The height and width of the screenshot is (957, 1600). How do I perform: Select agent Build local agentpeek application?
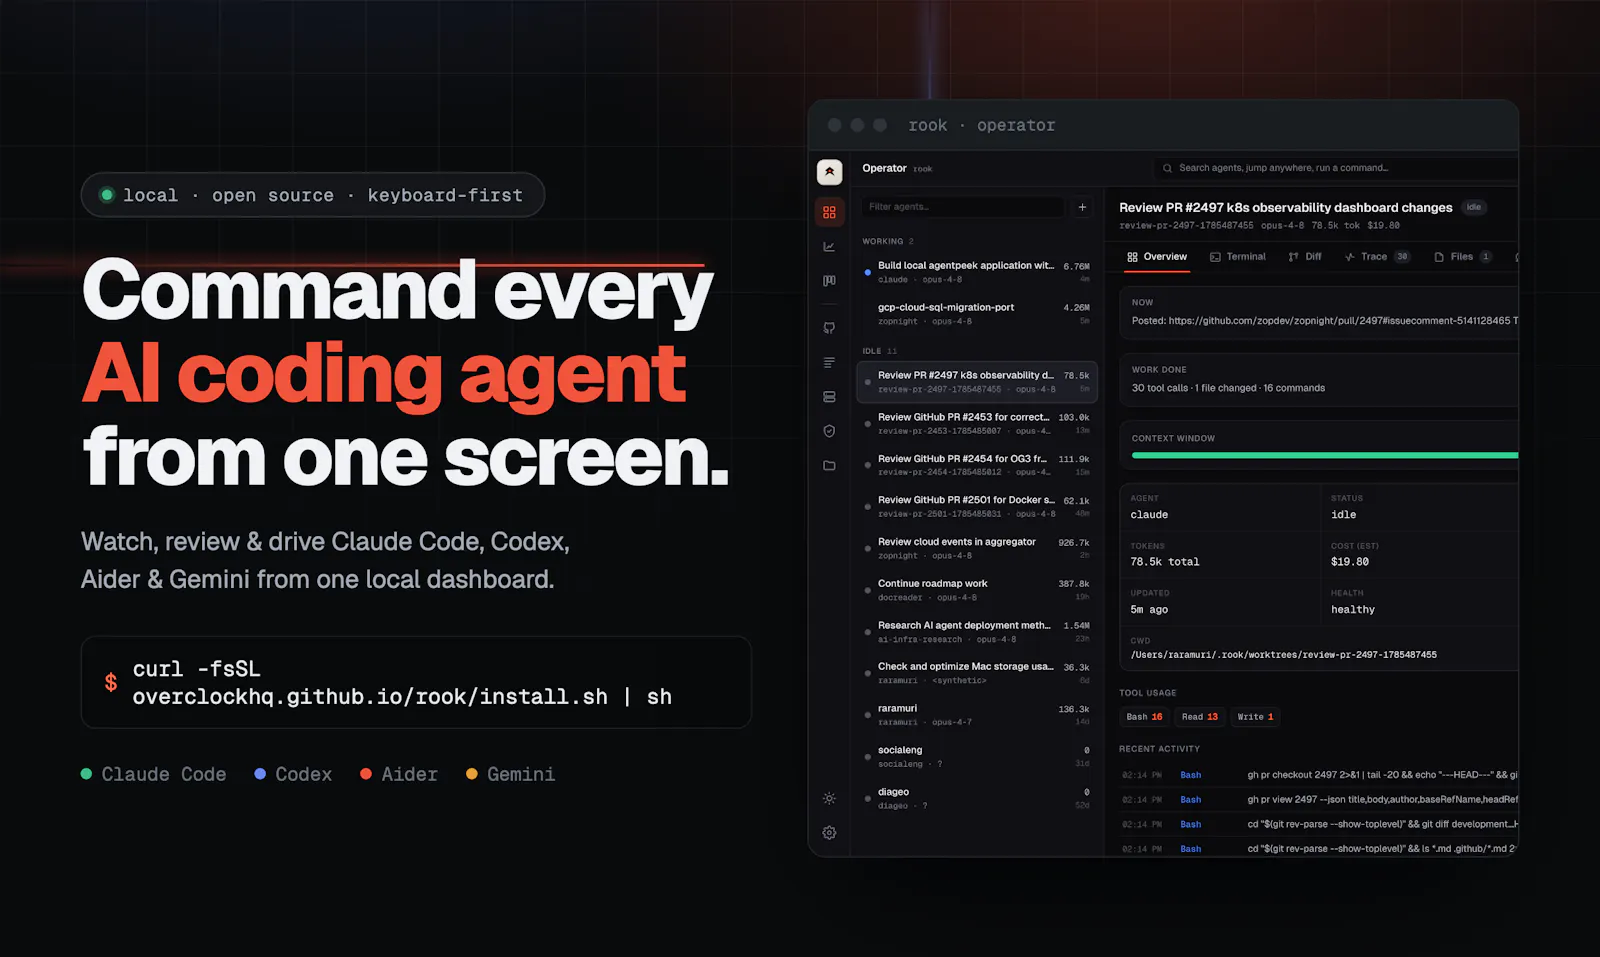tap(977, 272)
